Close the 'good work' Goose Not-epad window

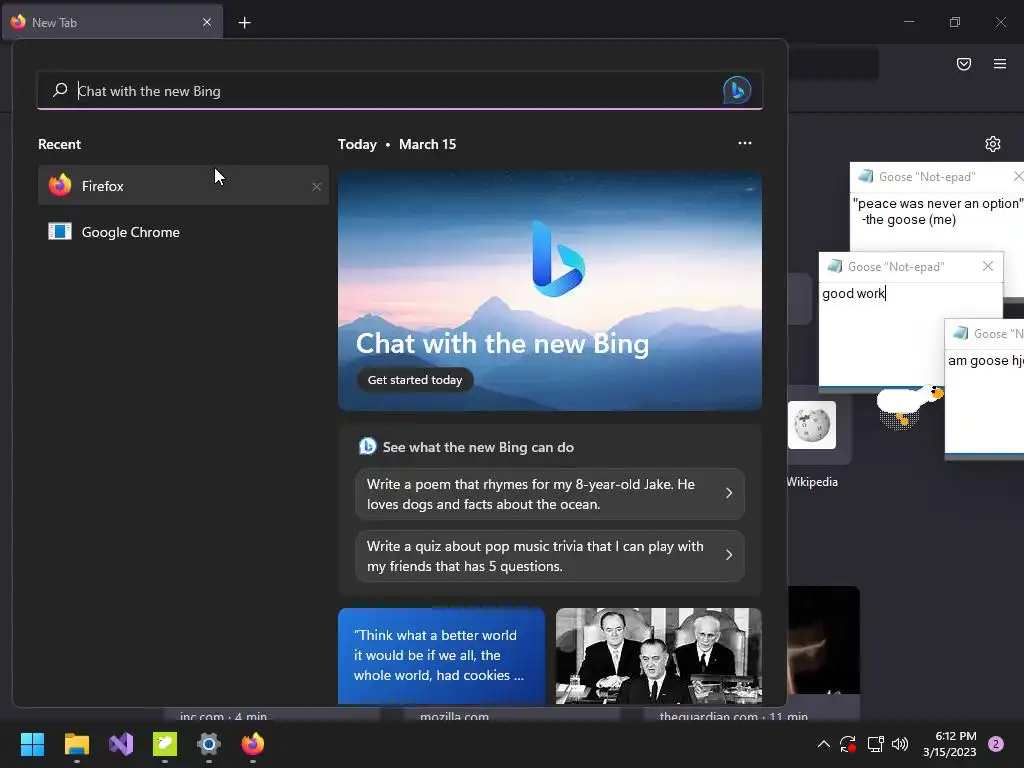pos(988,266)
